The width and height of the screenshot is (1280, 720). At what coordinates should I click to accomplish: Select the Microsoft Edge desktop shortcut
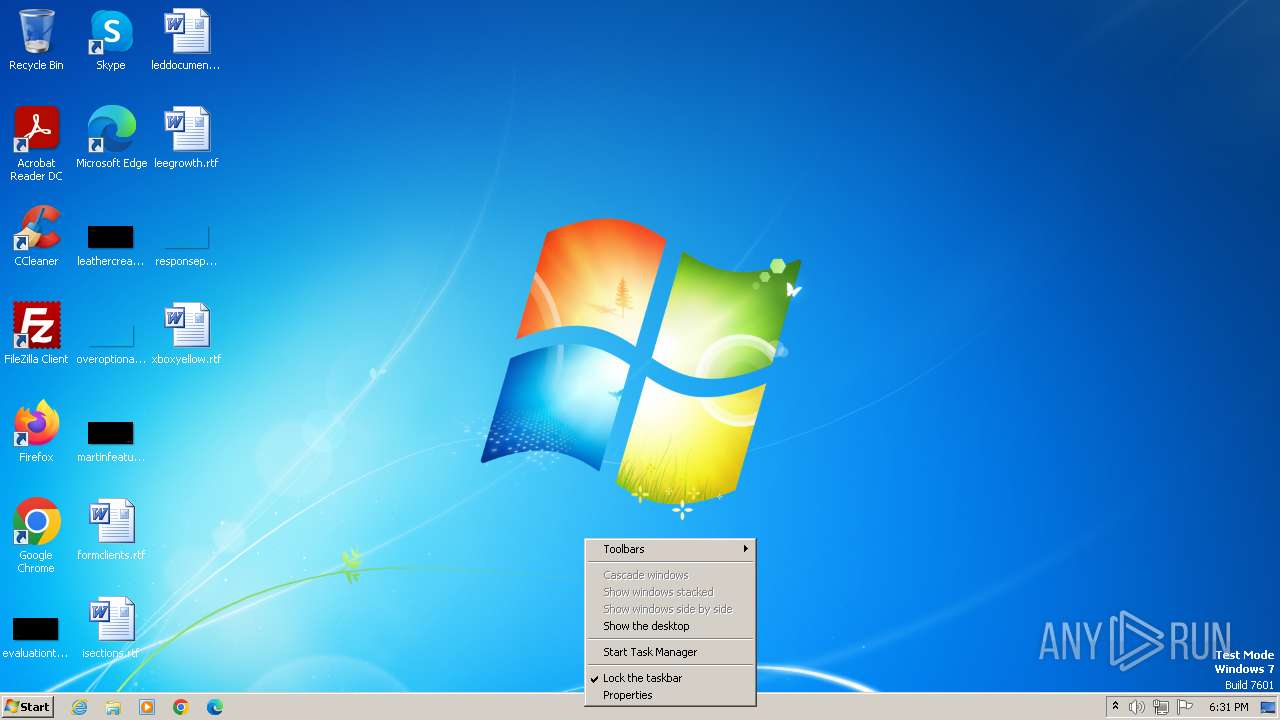point(111,138)
